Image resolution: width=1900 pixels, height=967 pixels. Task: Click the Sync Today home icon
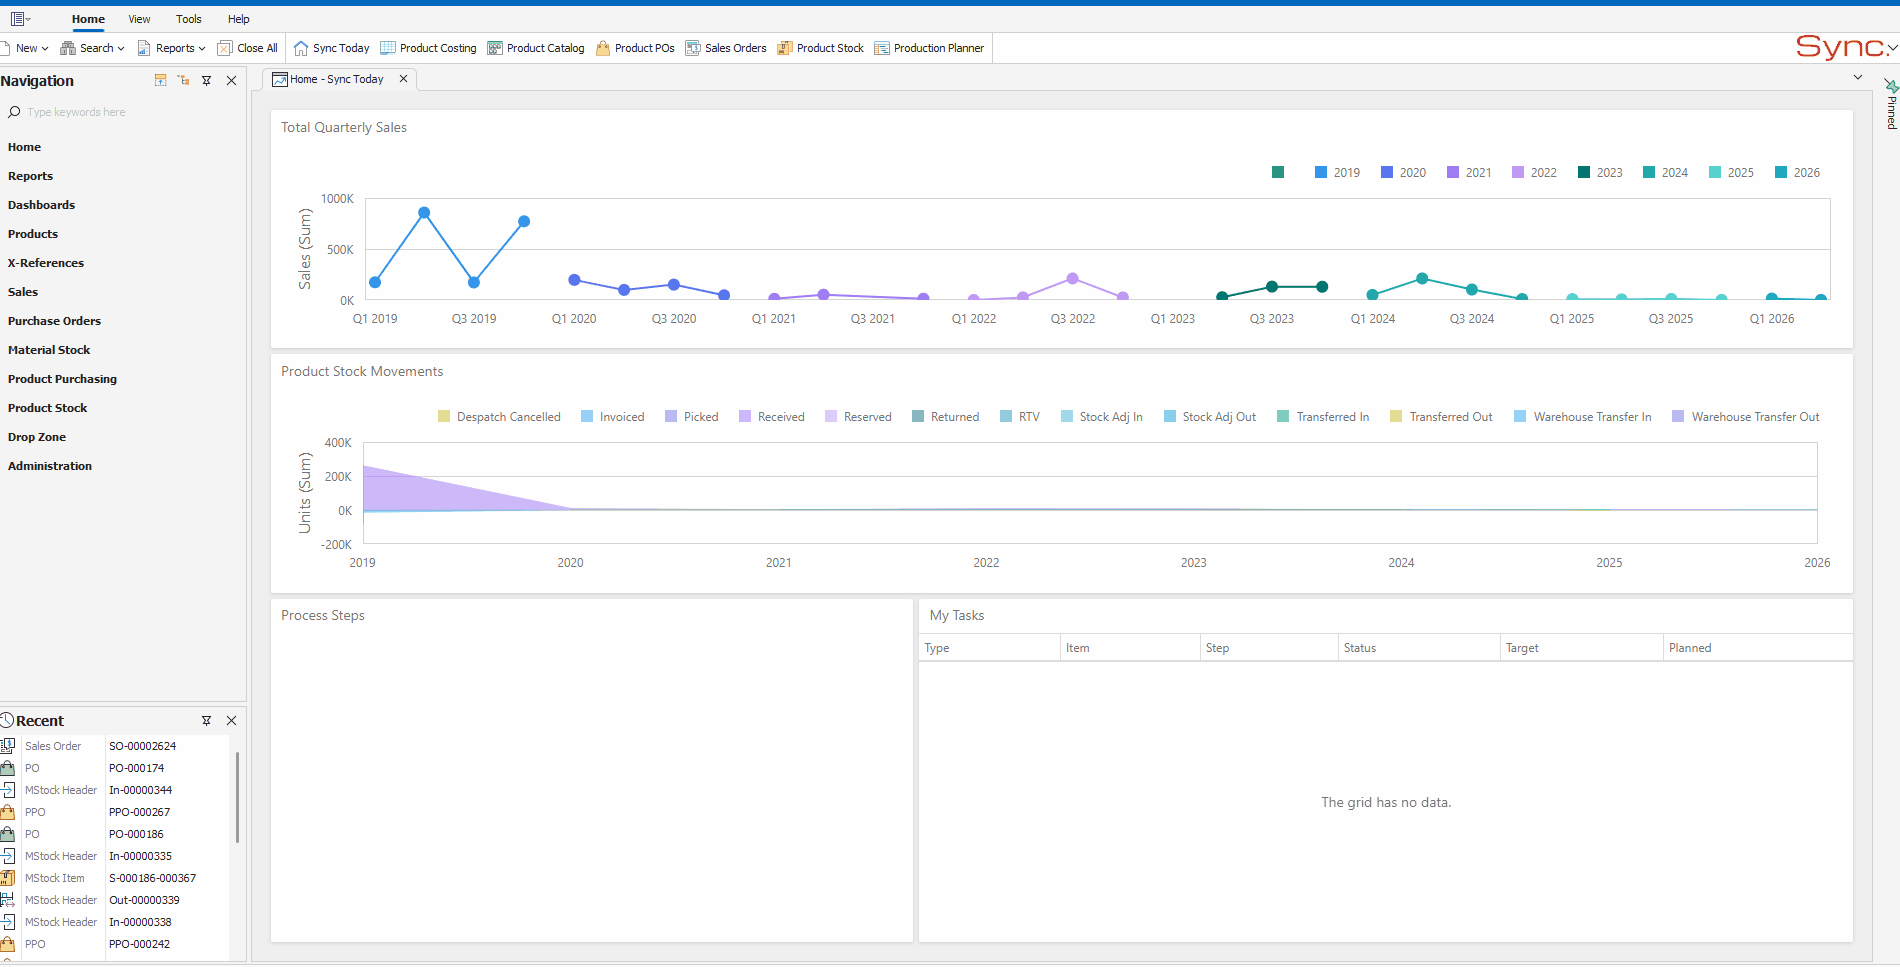(x=301, y=48)
